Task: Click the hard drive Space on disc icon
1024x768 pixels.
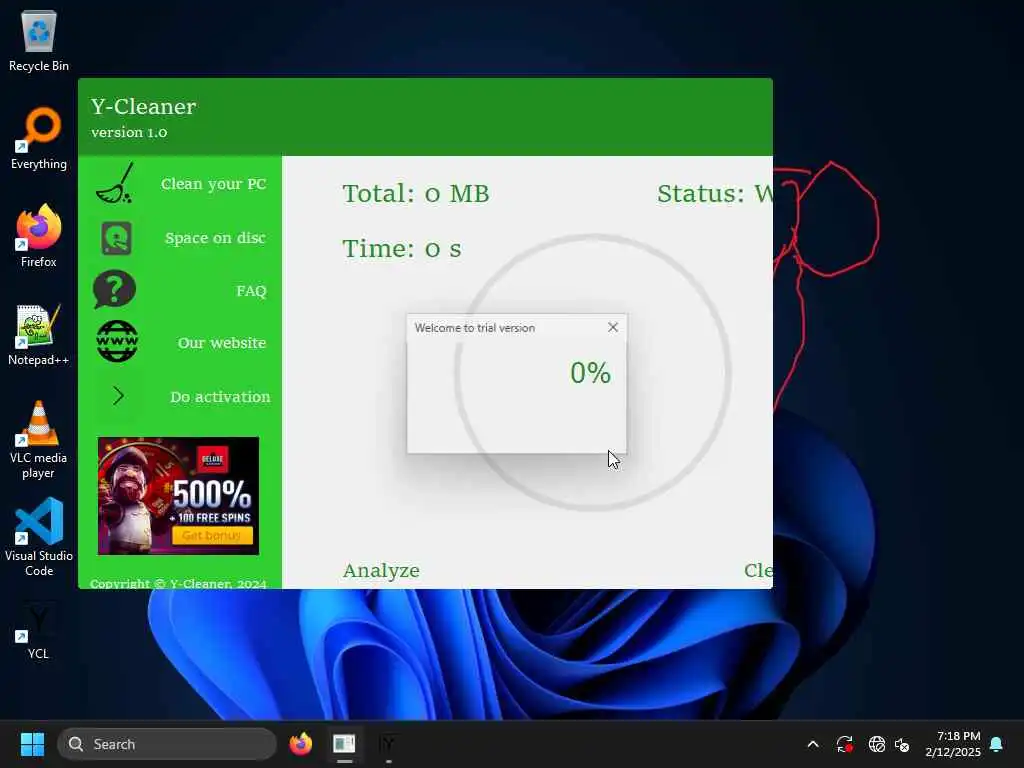Action: pos(117,238)
